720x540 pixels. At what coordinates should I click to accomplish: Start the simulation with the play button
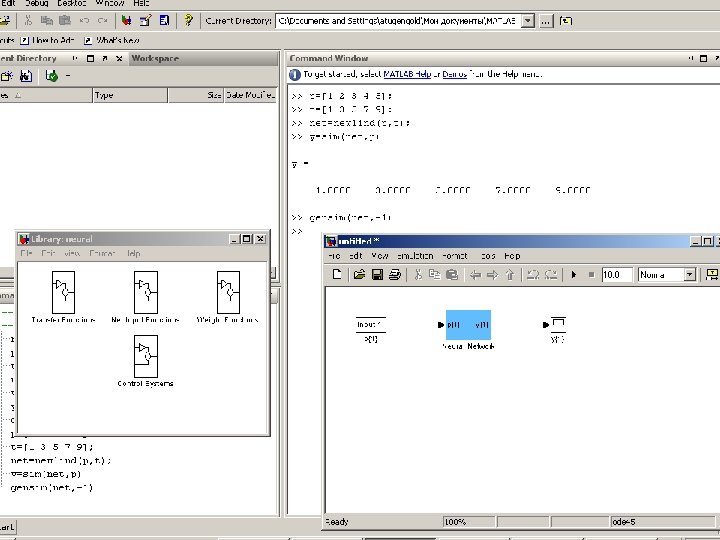tap(573, 274)
